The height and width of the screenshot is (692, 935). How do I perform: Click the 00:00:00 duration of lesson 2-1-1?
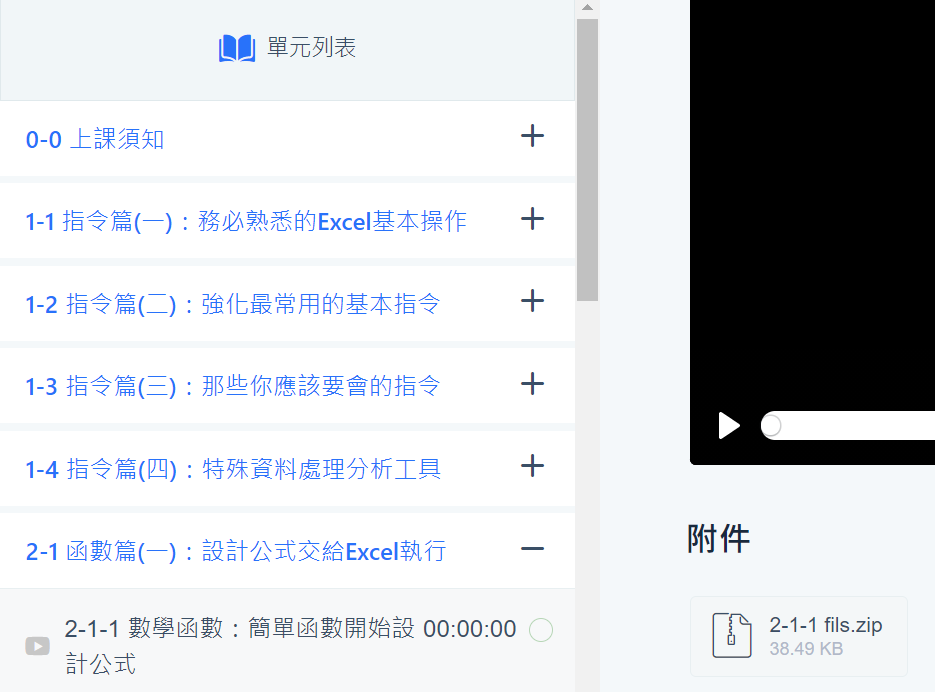click(x=469, y=629)
